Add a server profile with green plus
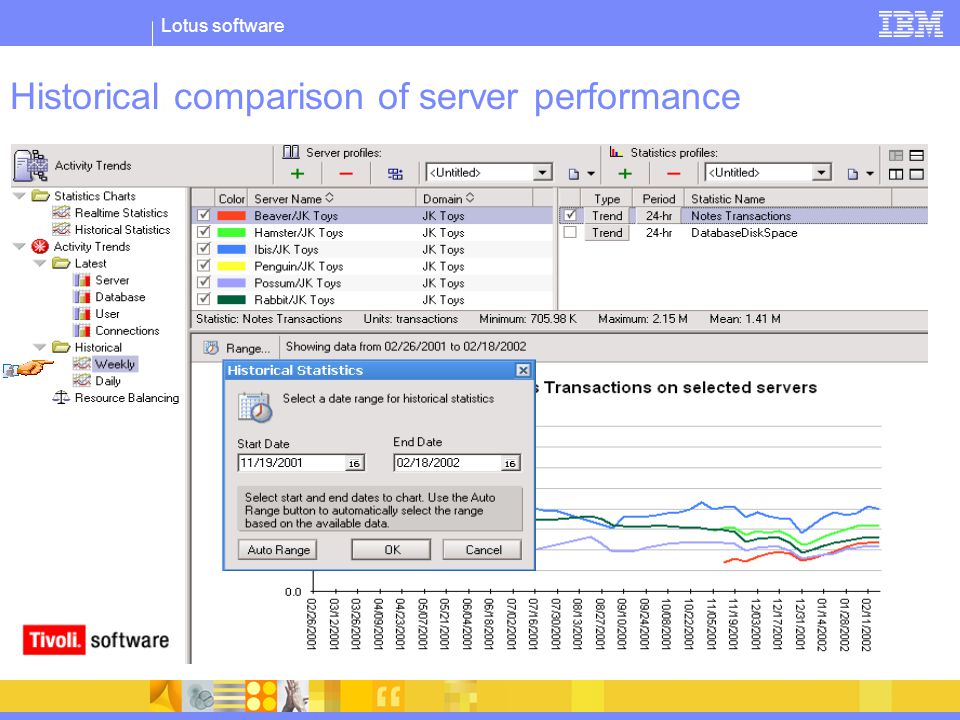This screenshot has height=720, width=960. pos(297,174)
